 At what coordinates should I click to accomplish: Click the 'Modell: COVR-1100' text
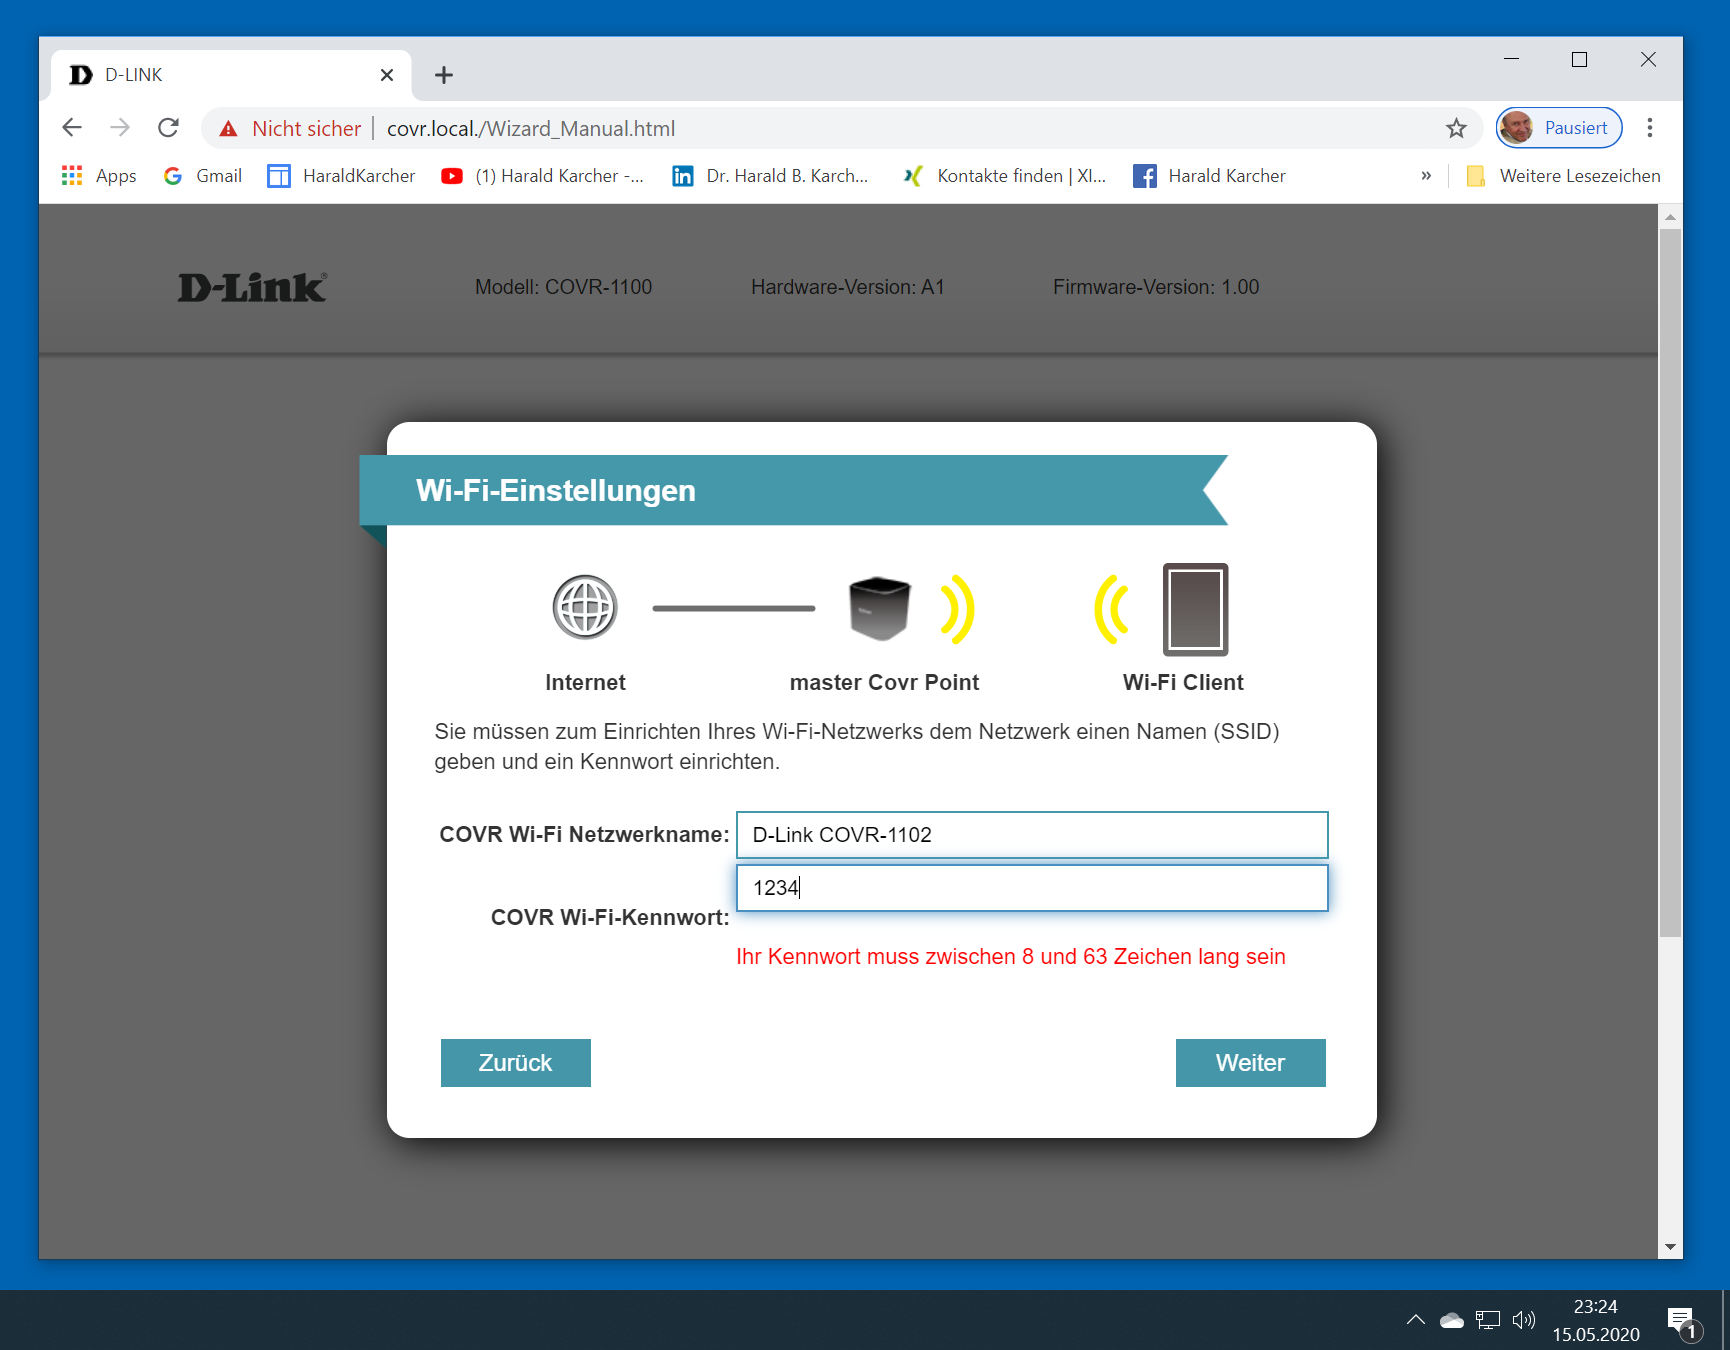(563, 287)
